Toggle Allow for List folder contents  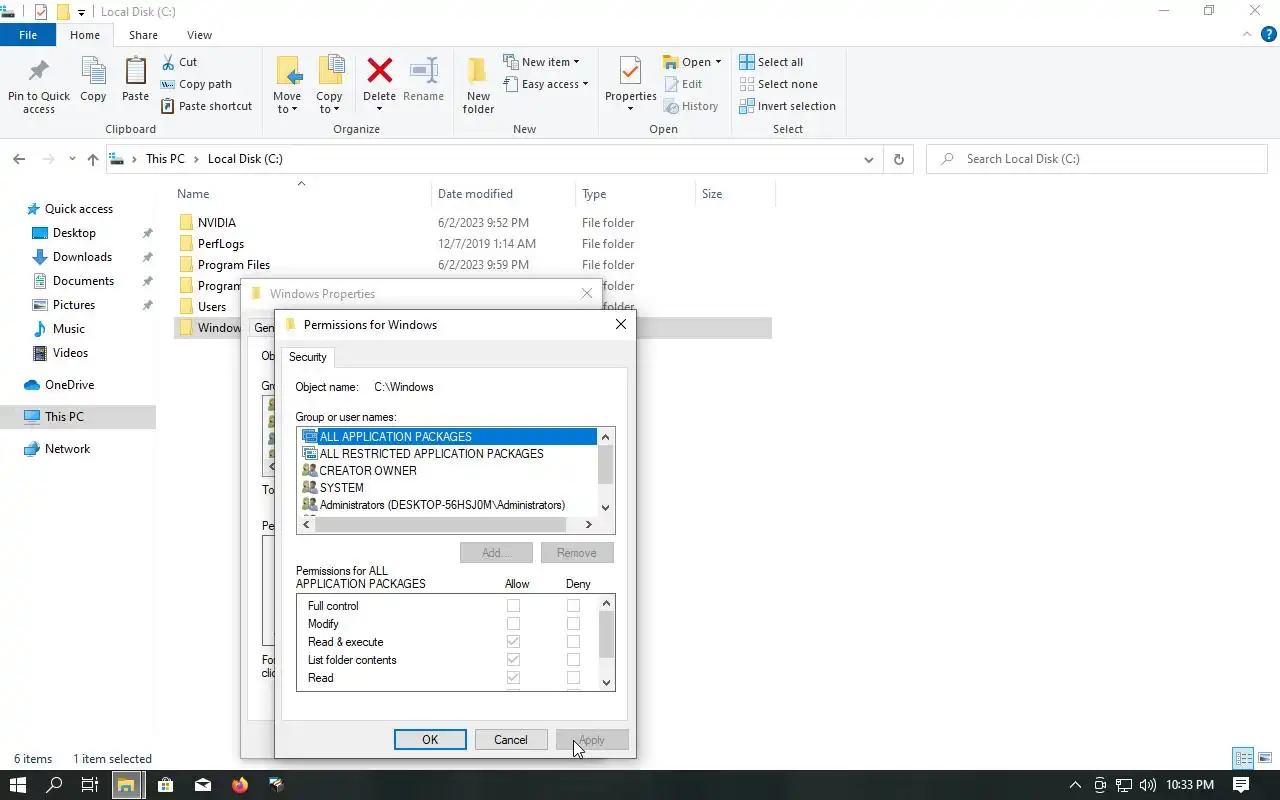point(513,660)
